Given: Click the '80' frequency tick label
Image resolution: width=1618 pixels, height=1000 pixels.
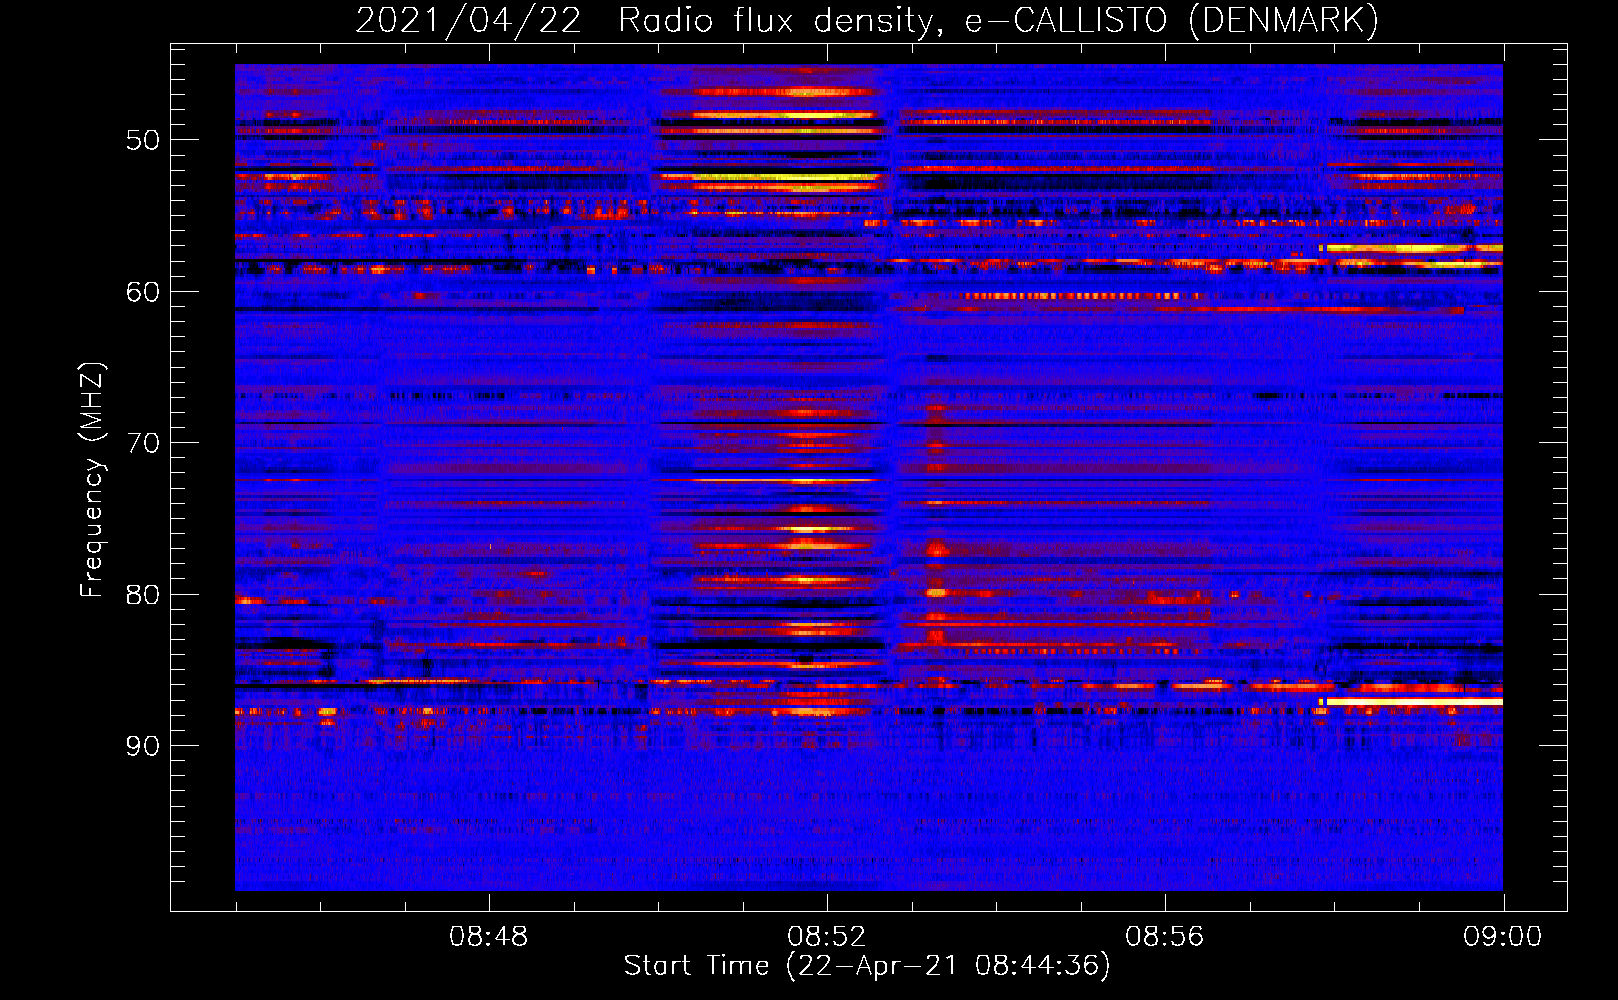Looking at the screenshot, I should click(x=143, y=595).
